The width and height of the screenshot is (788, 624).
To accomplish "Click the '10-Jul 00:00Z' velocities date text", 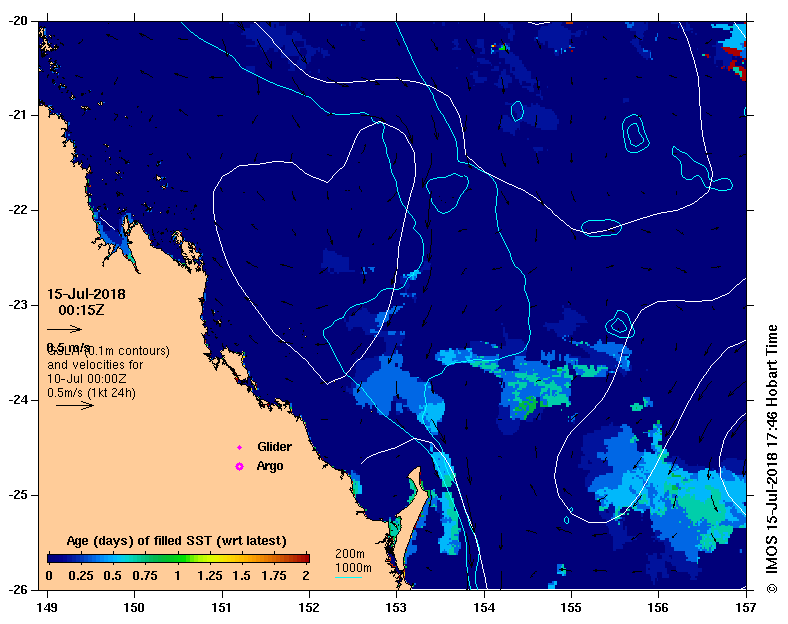I will point(87,378).
